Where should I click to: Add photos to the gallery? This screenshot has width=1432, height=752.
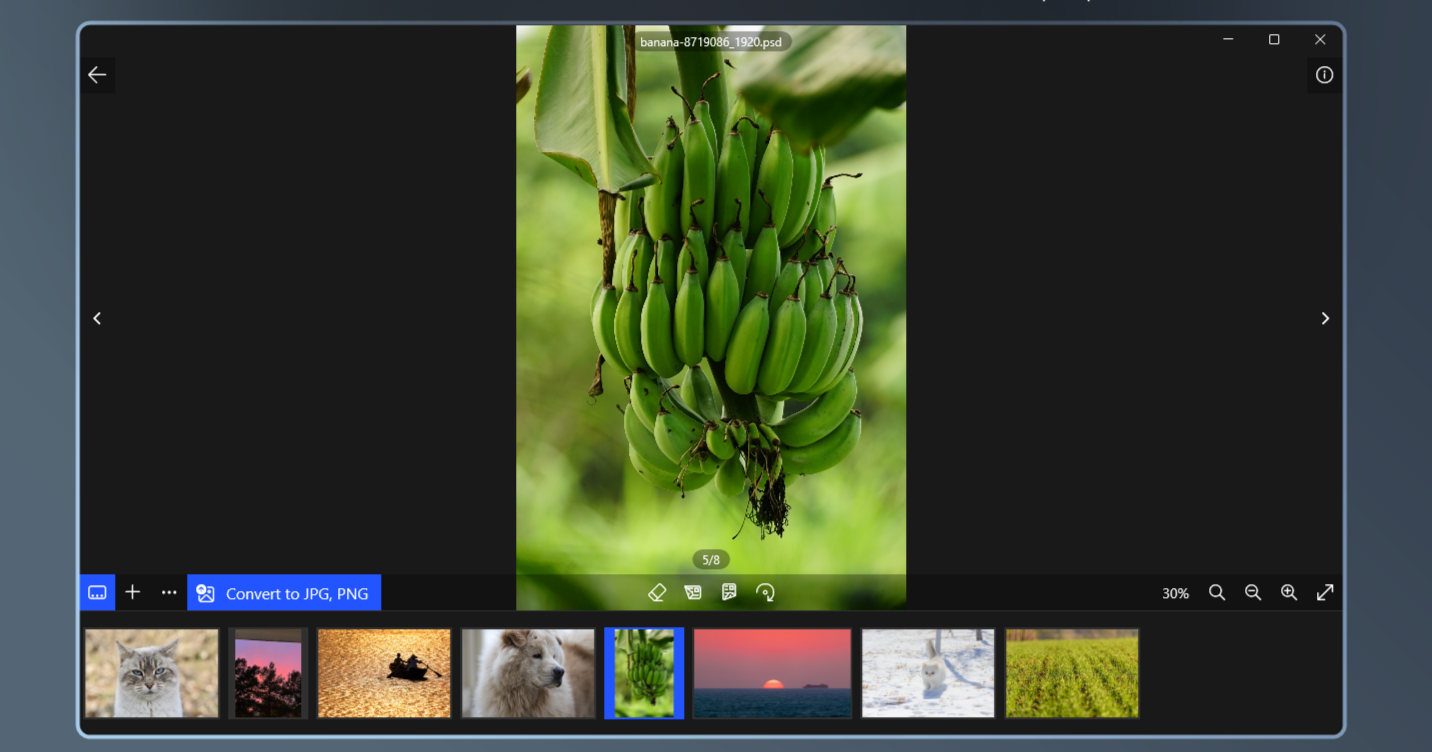click(x=132, y=592)
